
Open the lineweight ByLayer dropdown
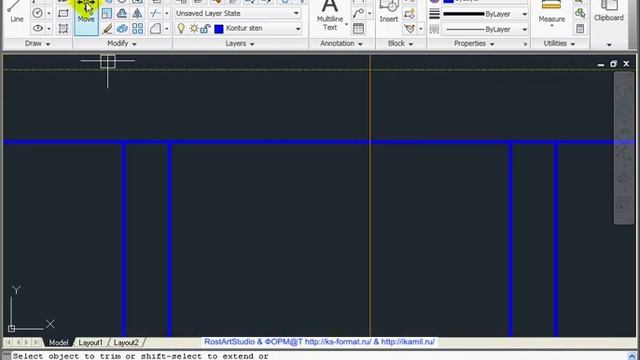click(x=524, y=14)
